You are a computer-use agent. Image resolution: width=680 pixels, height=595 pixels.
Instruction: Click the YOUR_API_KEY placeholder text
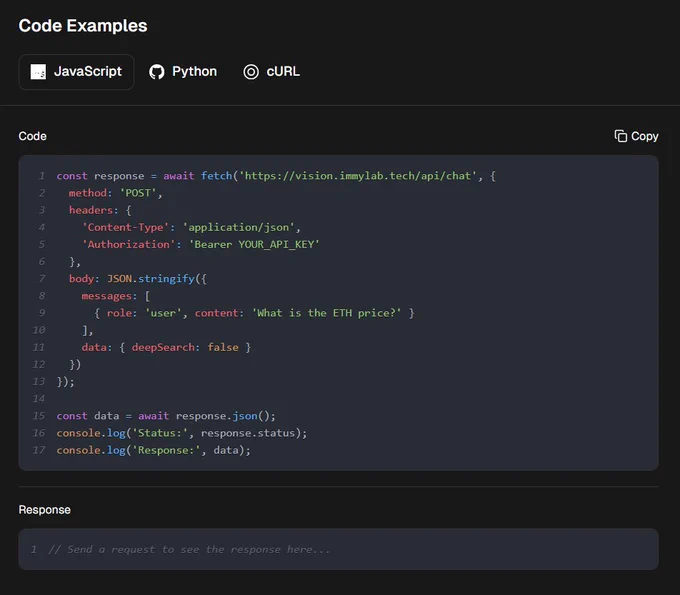click(x=276, y=245)
